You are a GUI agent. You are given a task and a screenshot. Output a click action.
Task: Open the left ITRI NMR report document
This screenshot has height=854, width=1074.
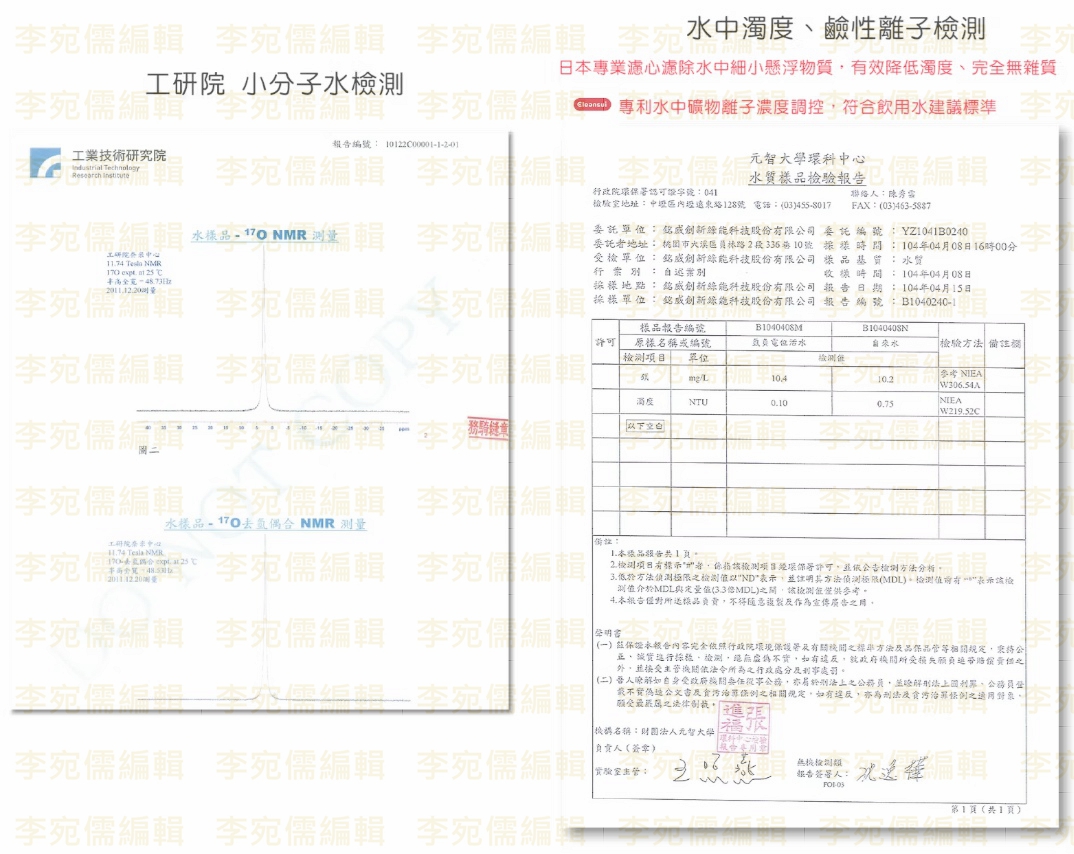[x=260, y=420]
